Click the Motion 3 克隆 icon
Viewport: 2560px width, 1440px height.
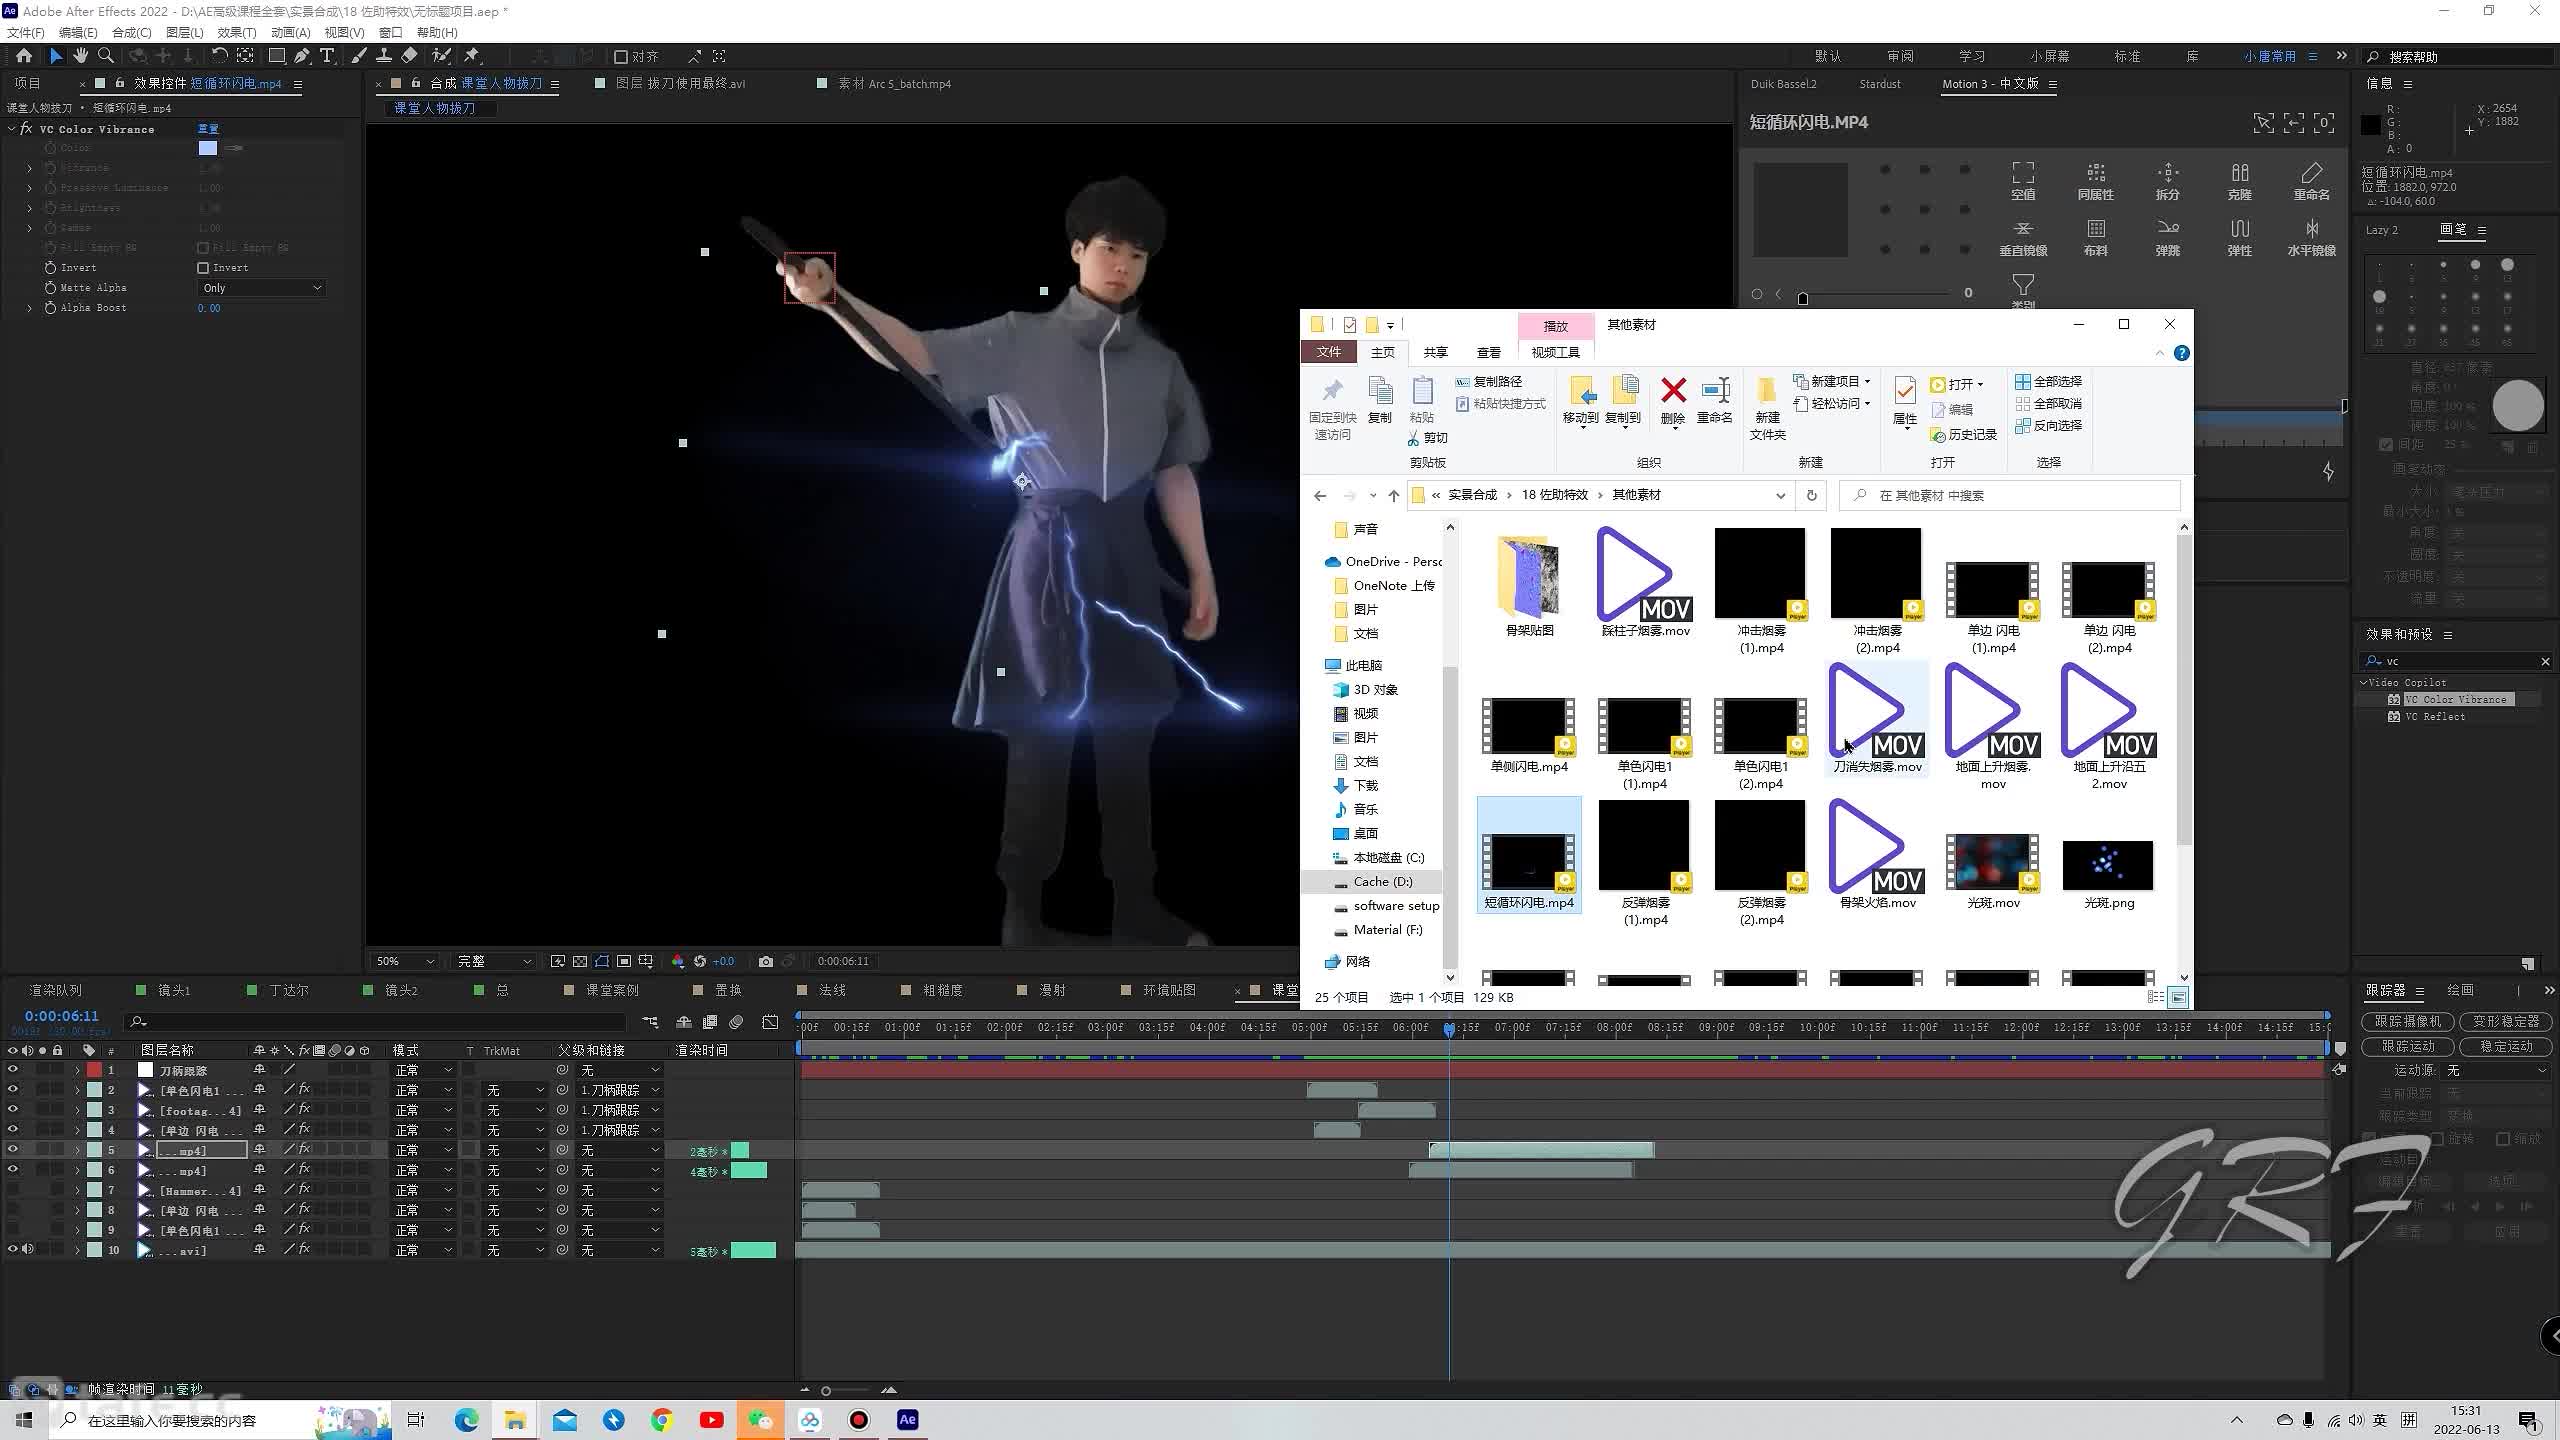tap(2240, 182)
